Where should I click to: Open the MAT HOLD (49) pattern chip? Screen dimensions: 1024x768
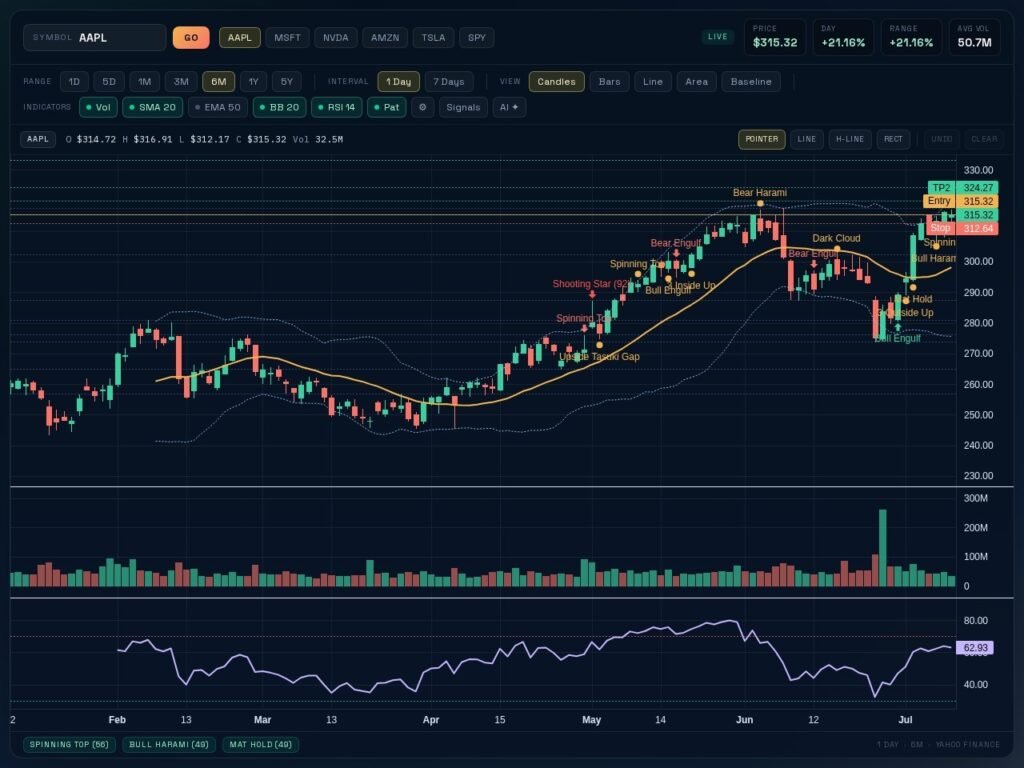pos(261,744)
